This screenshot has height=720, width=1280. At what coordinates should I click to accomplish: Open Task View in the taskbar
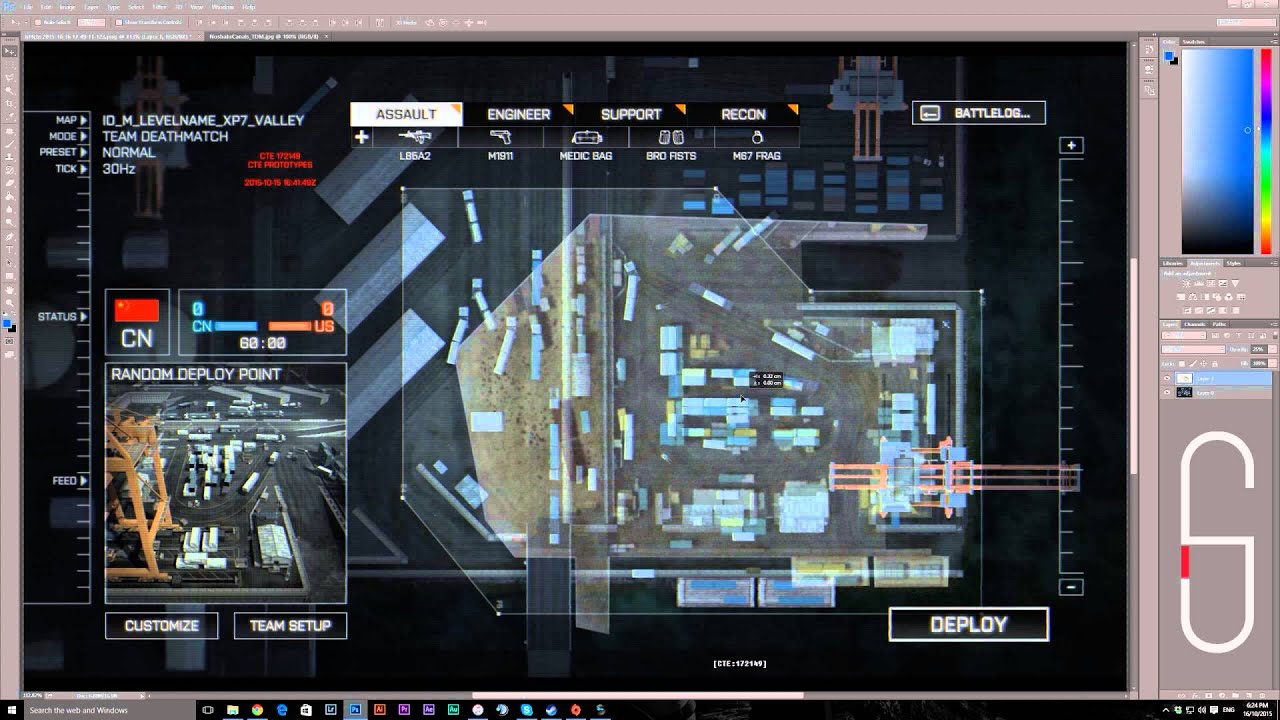[x=208, y=709]
